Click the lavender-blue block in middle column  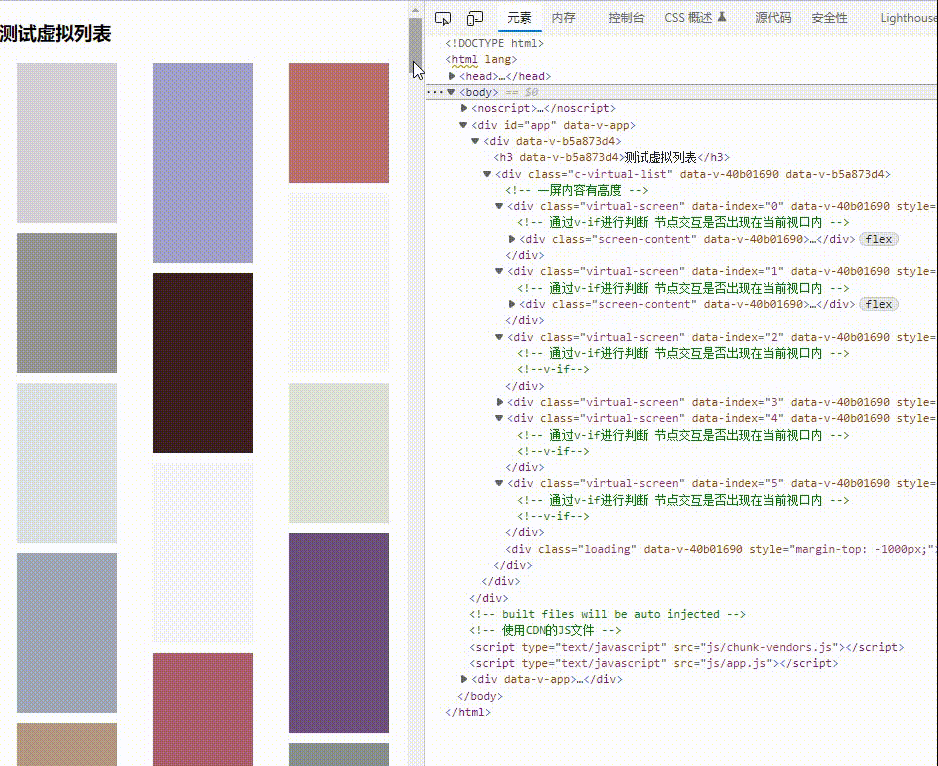[x=203, y=163]
